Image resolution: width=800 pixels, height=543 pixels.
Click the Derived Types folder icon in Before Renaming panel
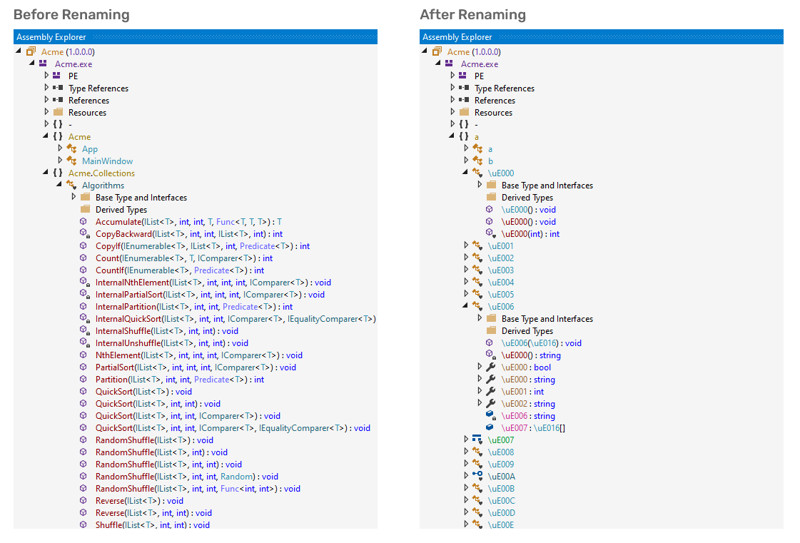pos(85,209)
